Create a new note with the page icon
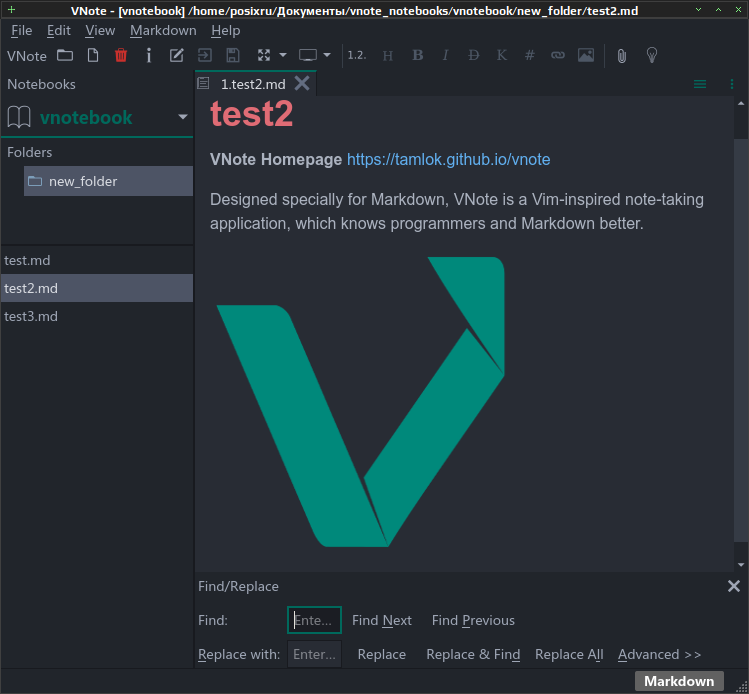The image size is (749, 694). tap(93, 55)
